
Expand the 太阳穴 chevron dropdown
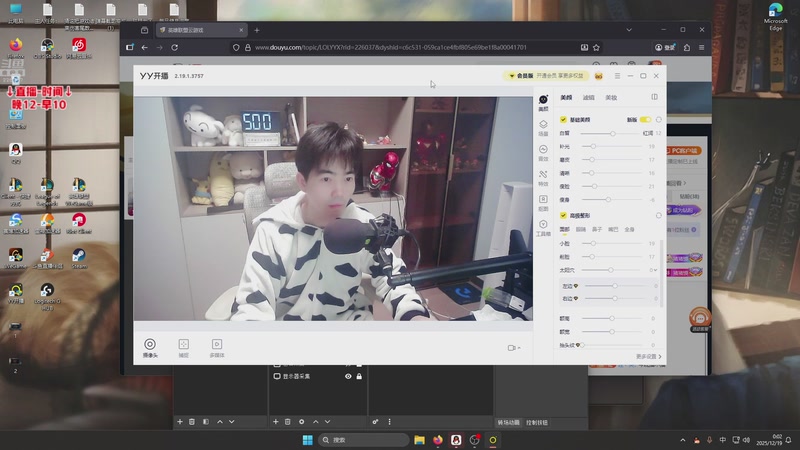click(x=656, y=270)
